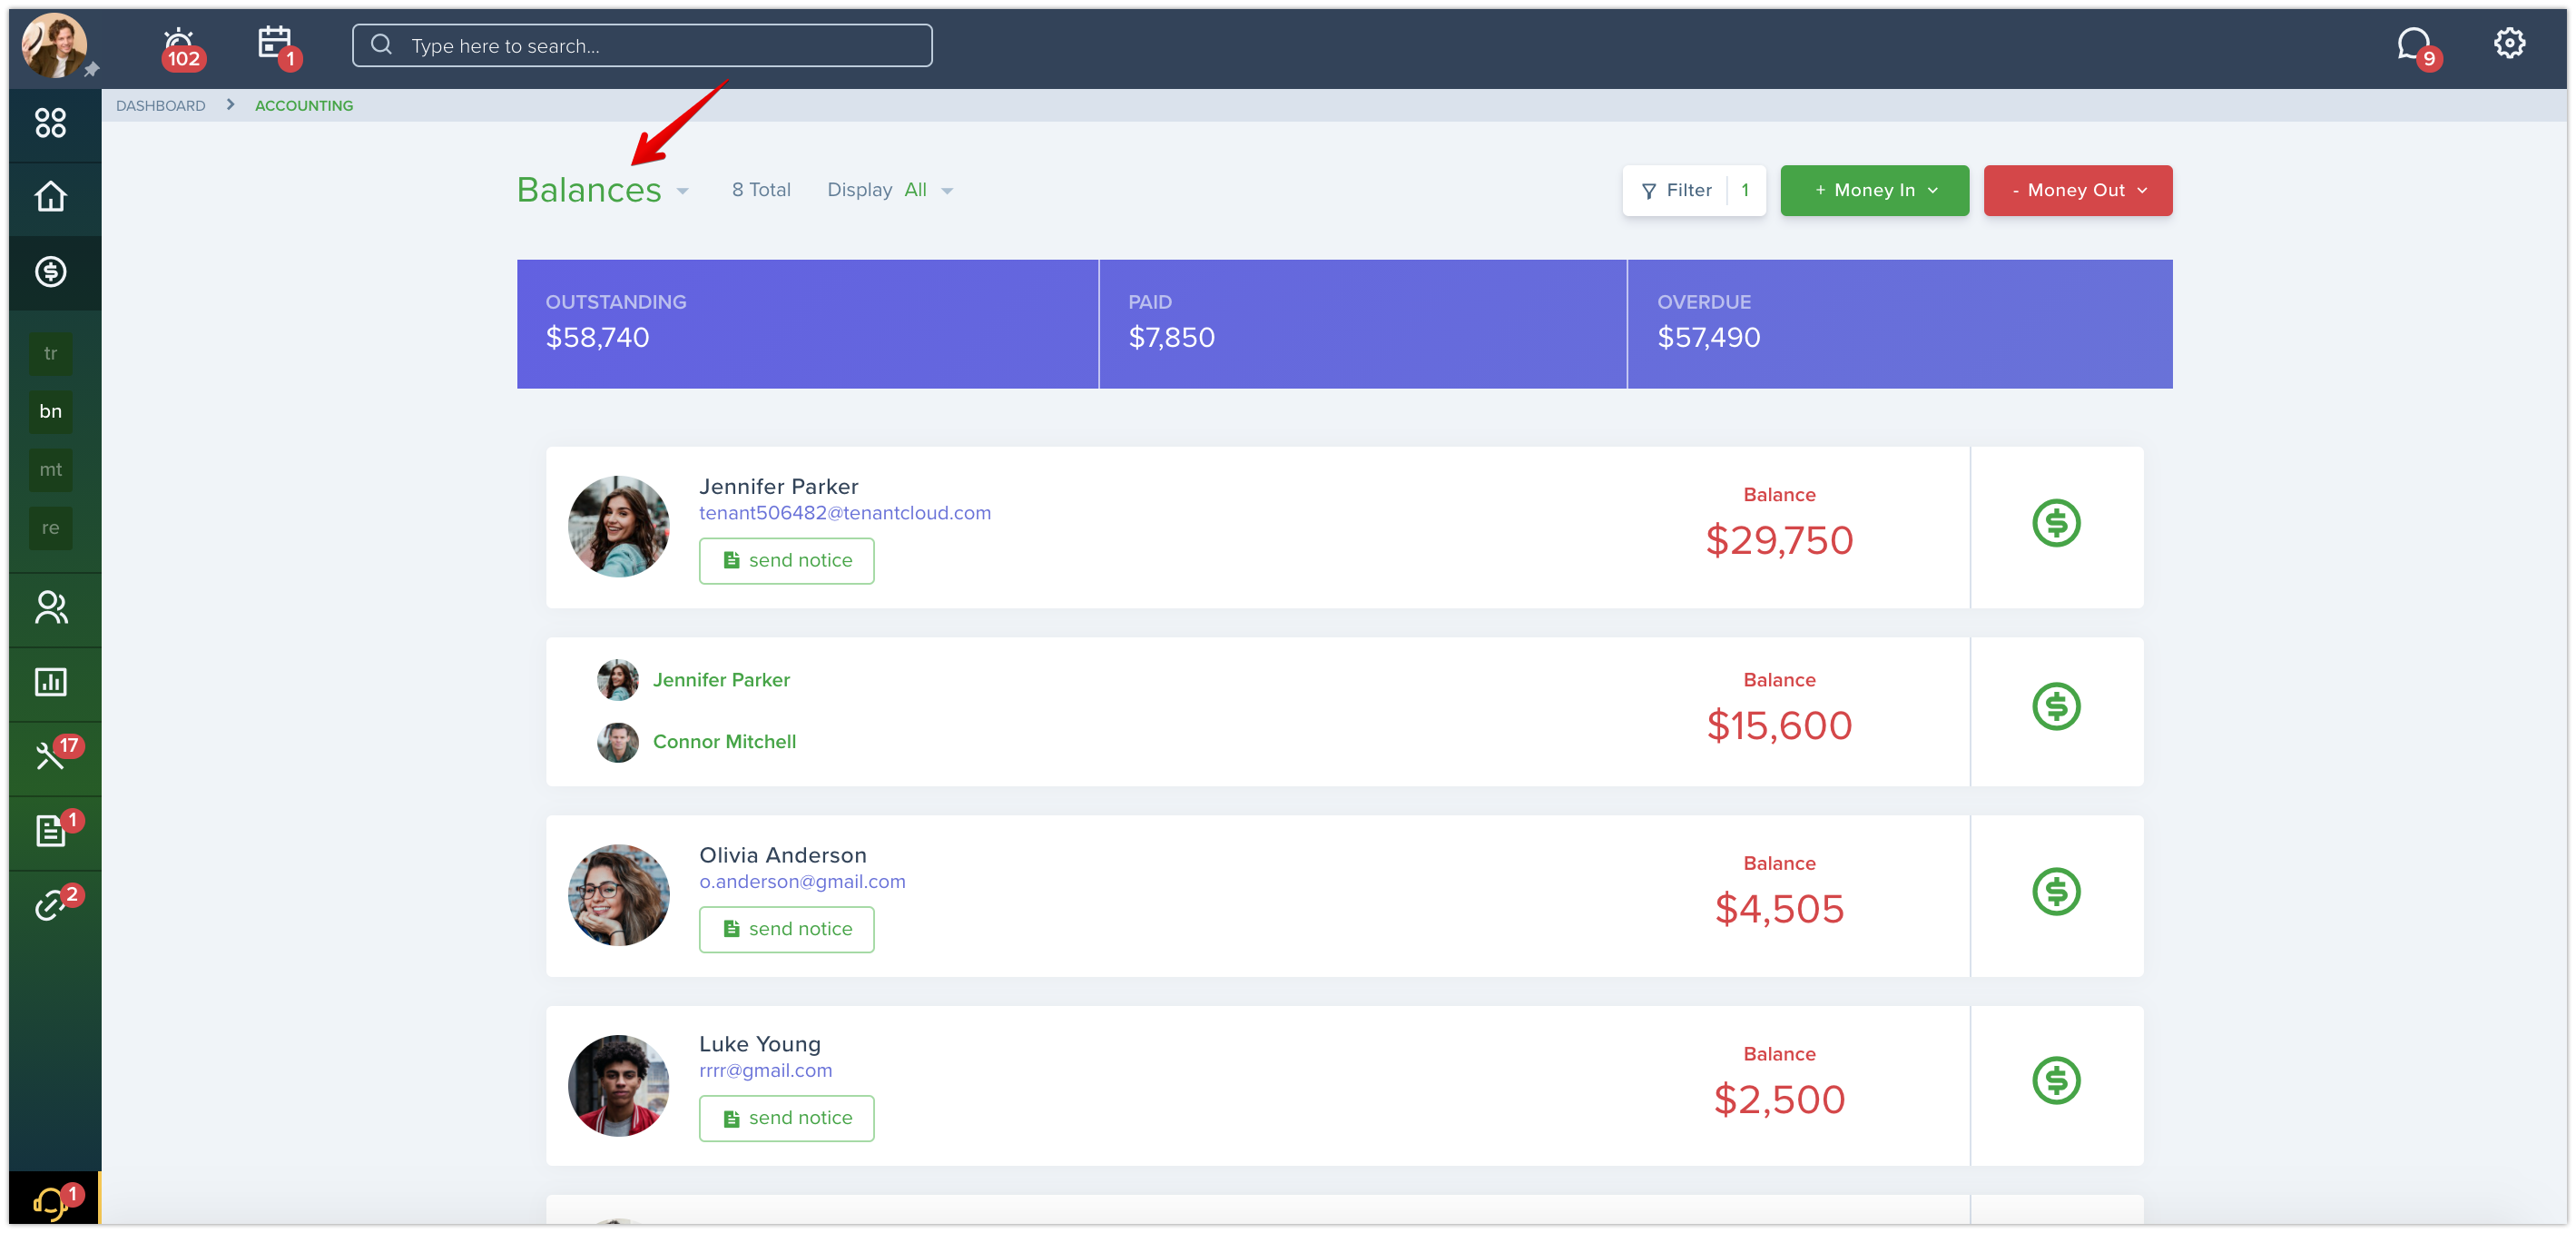Open the settings gear
Screen dimensions: 2576x1233
pyautogui.click(x=2509, y=43)
